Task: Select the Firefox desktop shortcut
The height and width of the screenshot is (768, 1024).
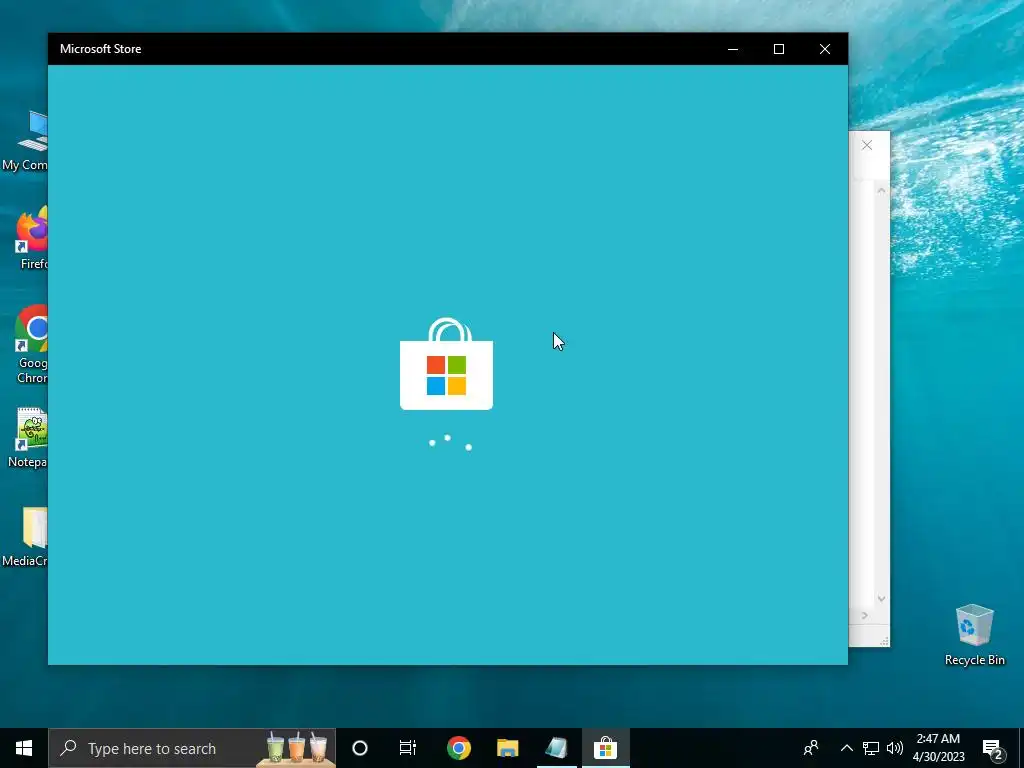Action: [x=31, y=238]
